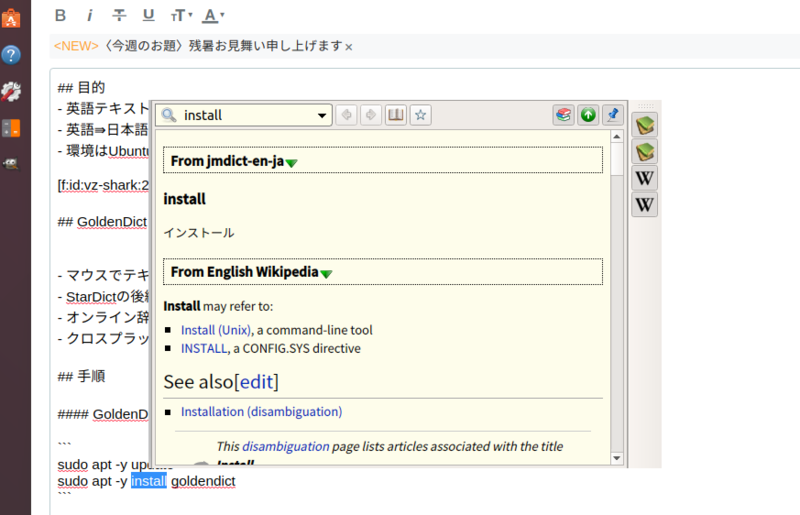Open text color dropdown
800x515 pixels.
click(x=213, y=16)
